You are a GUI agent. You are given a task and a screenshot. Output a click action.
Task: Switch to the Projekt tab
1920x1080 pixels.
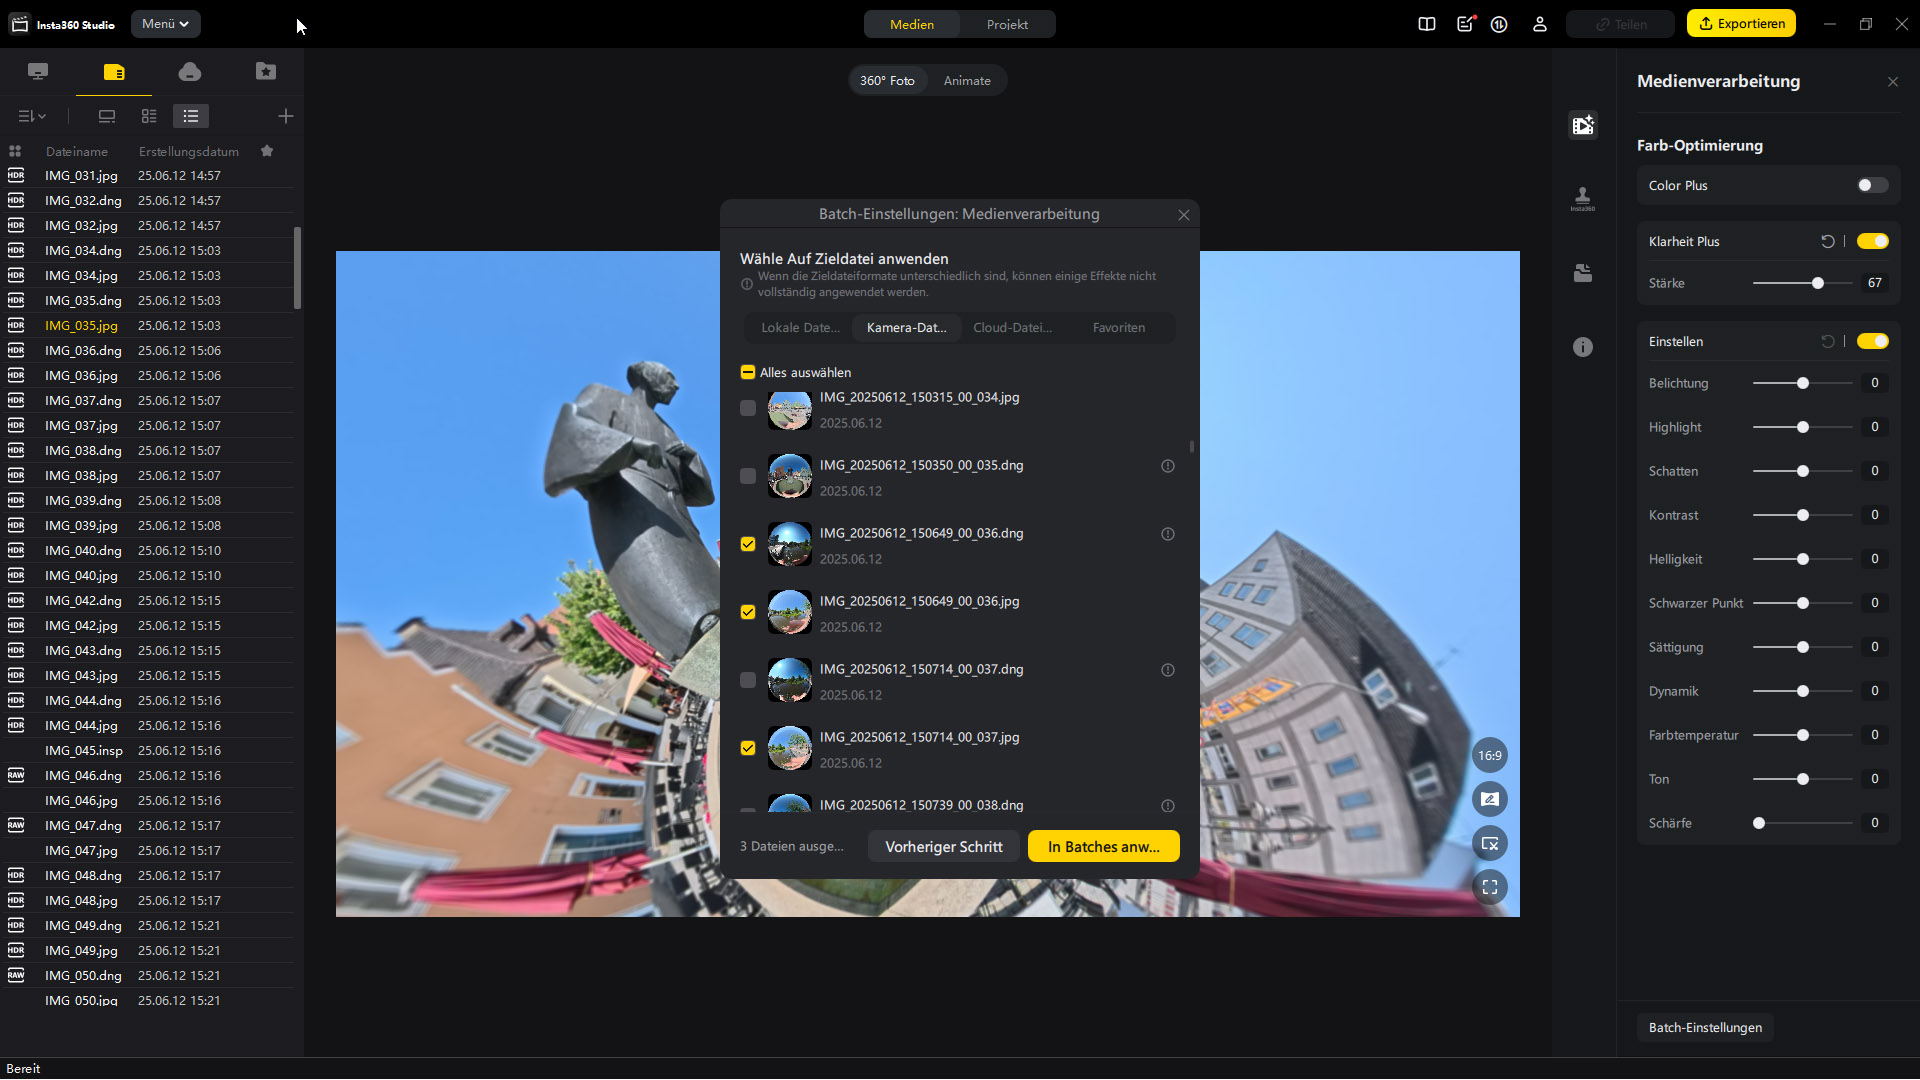pos(1007,25)
